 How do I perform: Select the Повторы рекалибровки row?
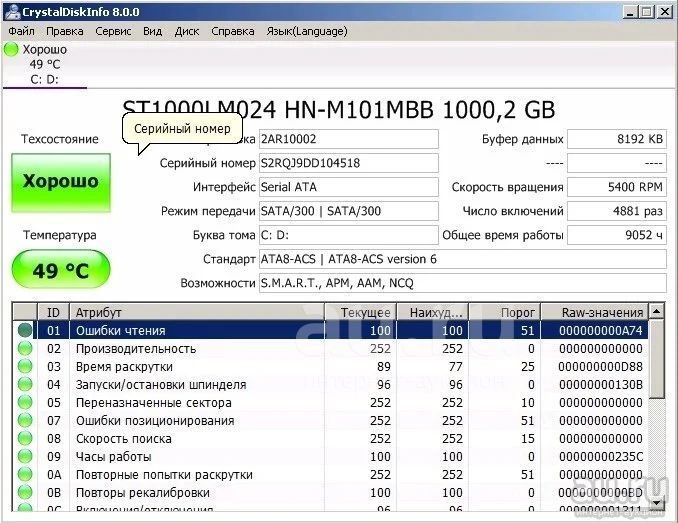pos(331,492)
